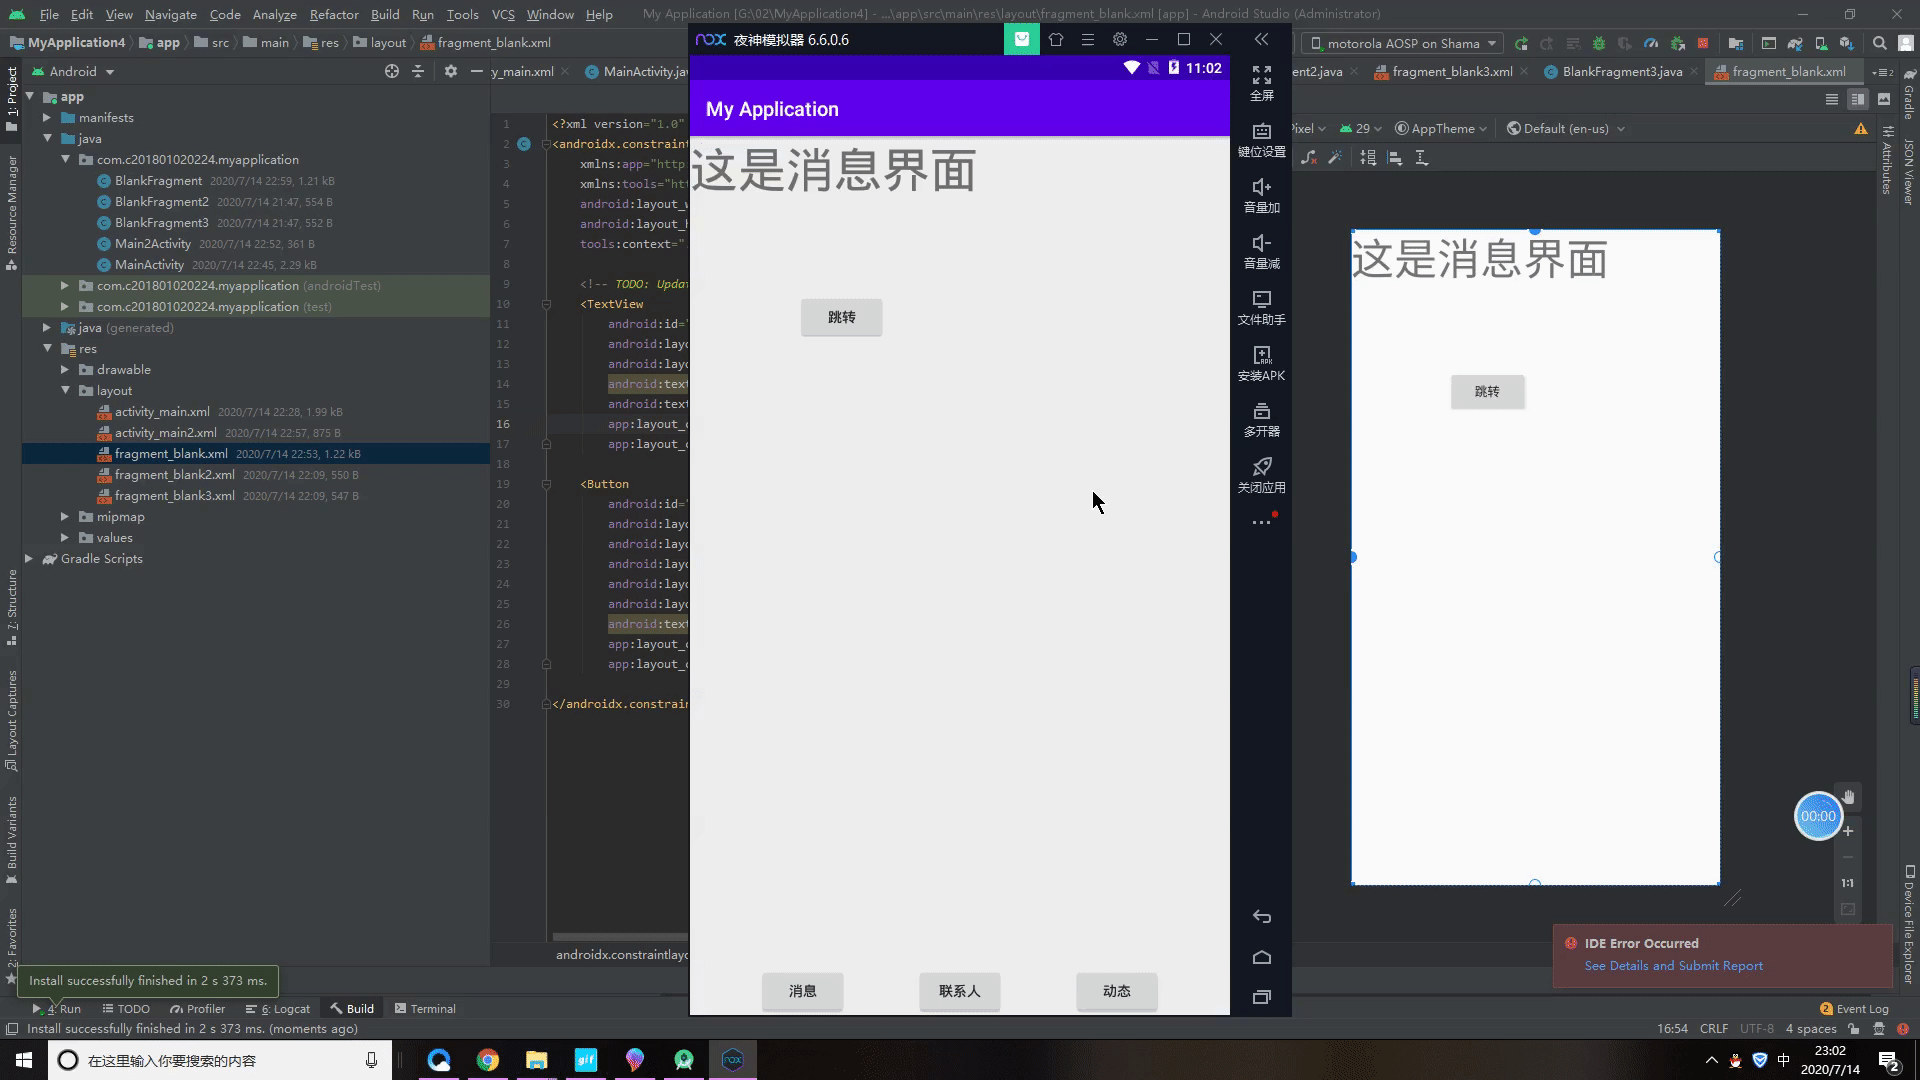The image size is (1920, 1080).
Task: Click the Event Log panel icon
Action: tap(1824, 1007)
